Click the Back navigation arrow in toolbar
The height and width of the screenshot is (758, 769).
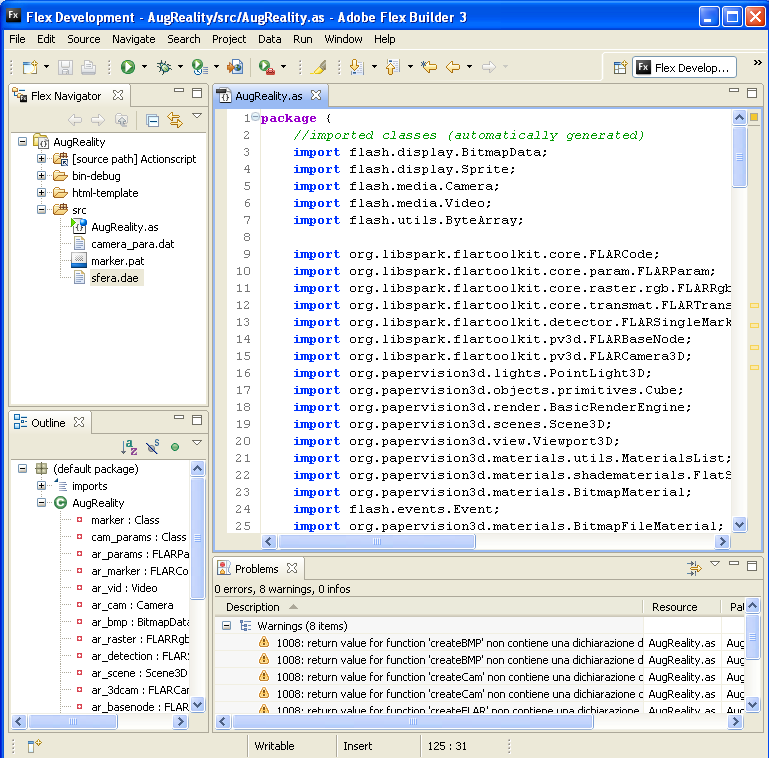[453, 67]
